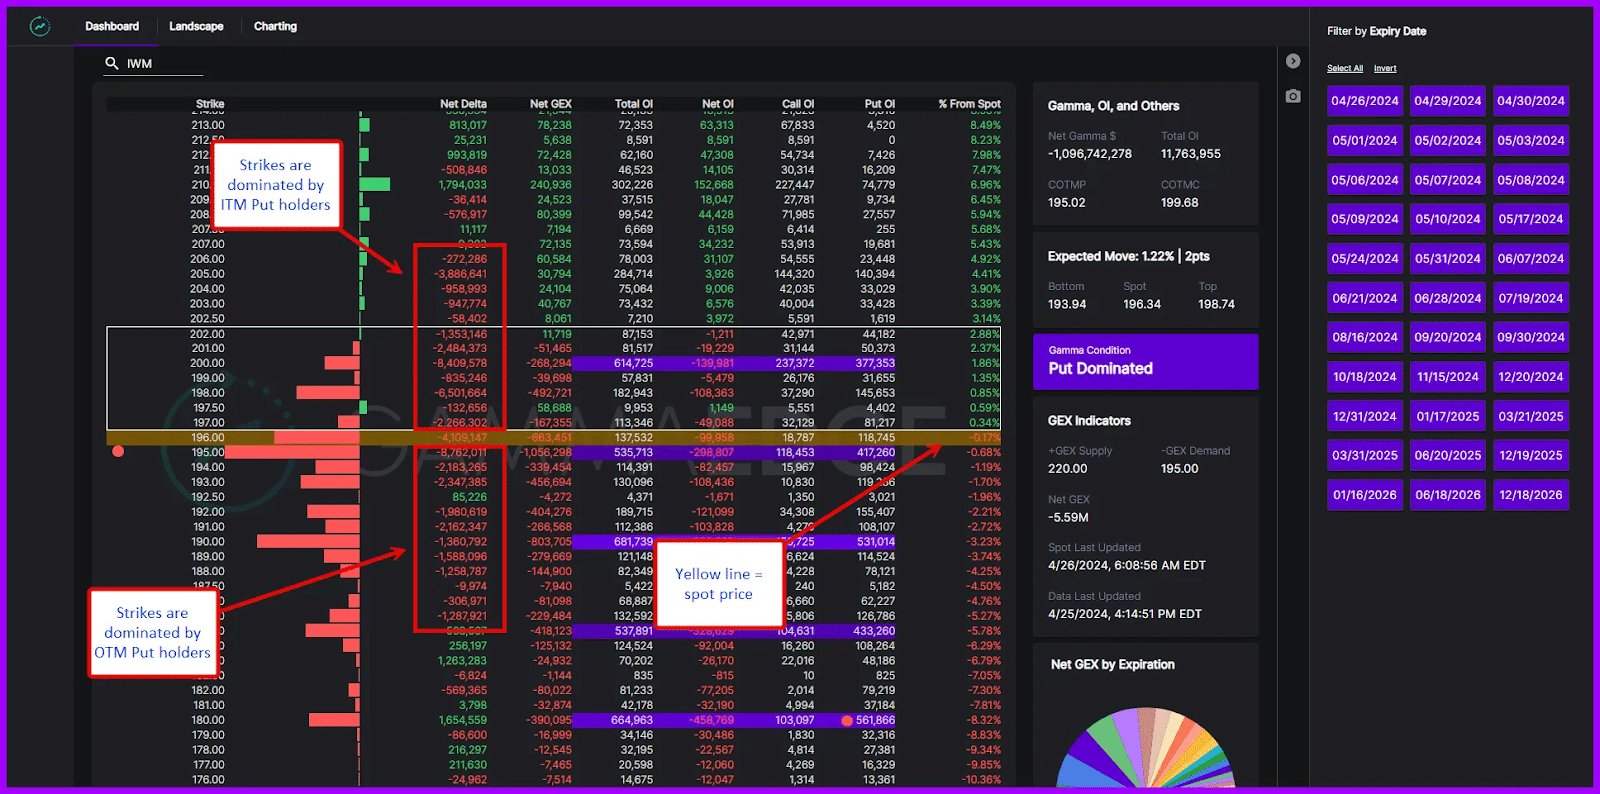This screenshot has height=794, width=1600.
Task: Go to the Dashboard tab
Action: pos(112,27)
